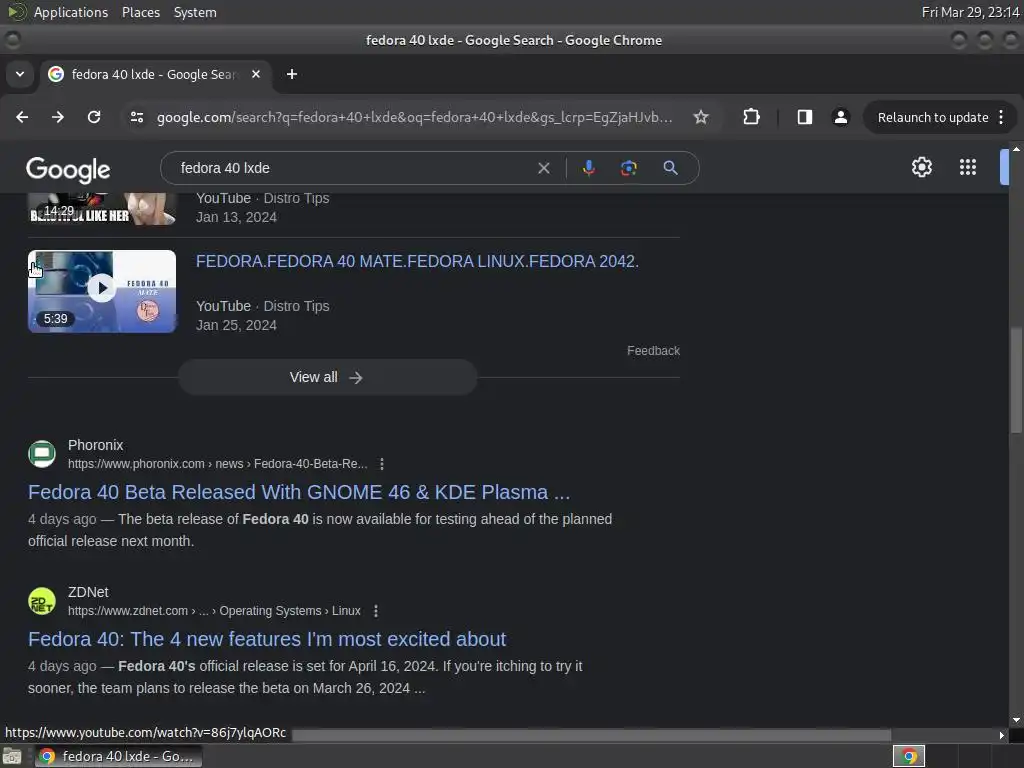Select the fedora 40 lxde tab
Image resolution: width=1024 pixels, height=768 pixels.
point(154,74)
